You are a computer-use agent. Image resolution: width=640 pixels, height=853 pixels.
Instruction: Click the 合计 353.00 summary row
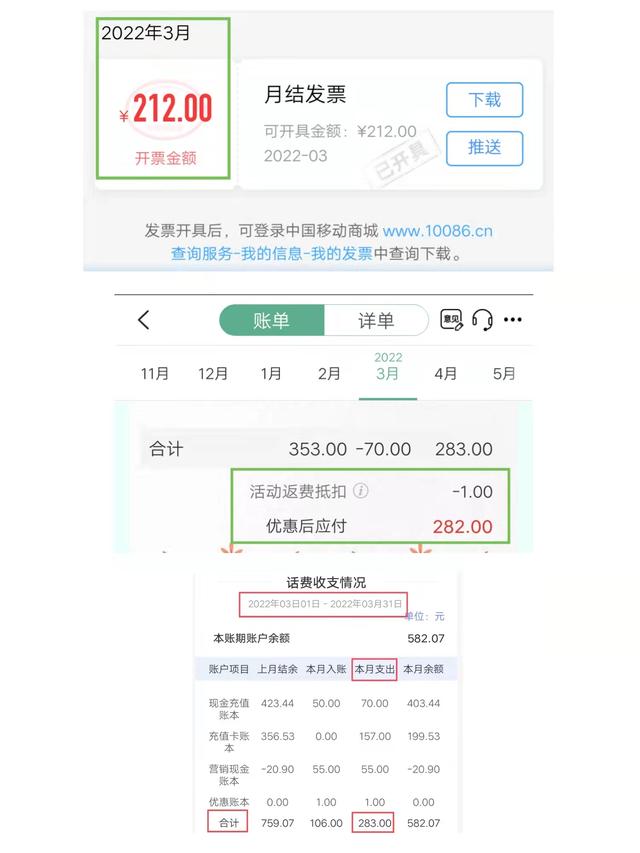321,449
